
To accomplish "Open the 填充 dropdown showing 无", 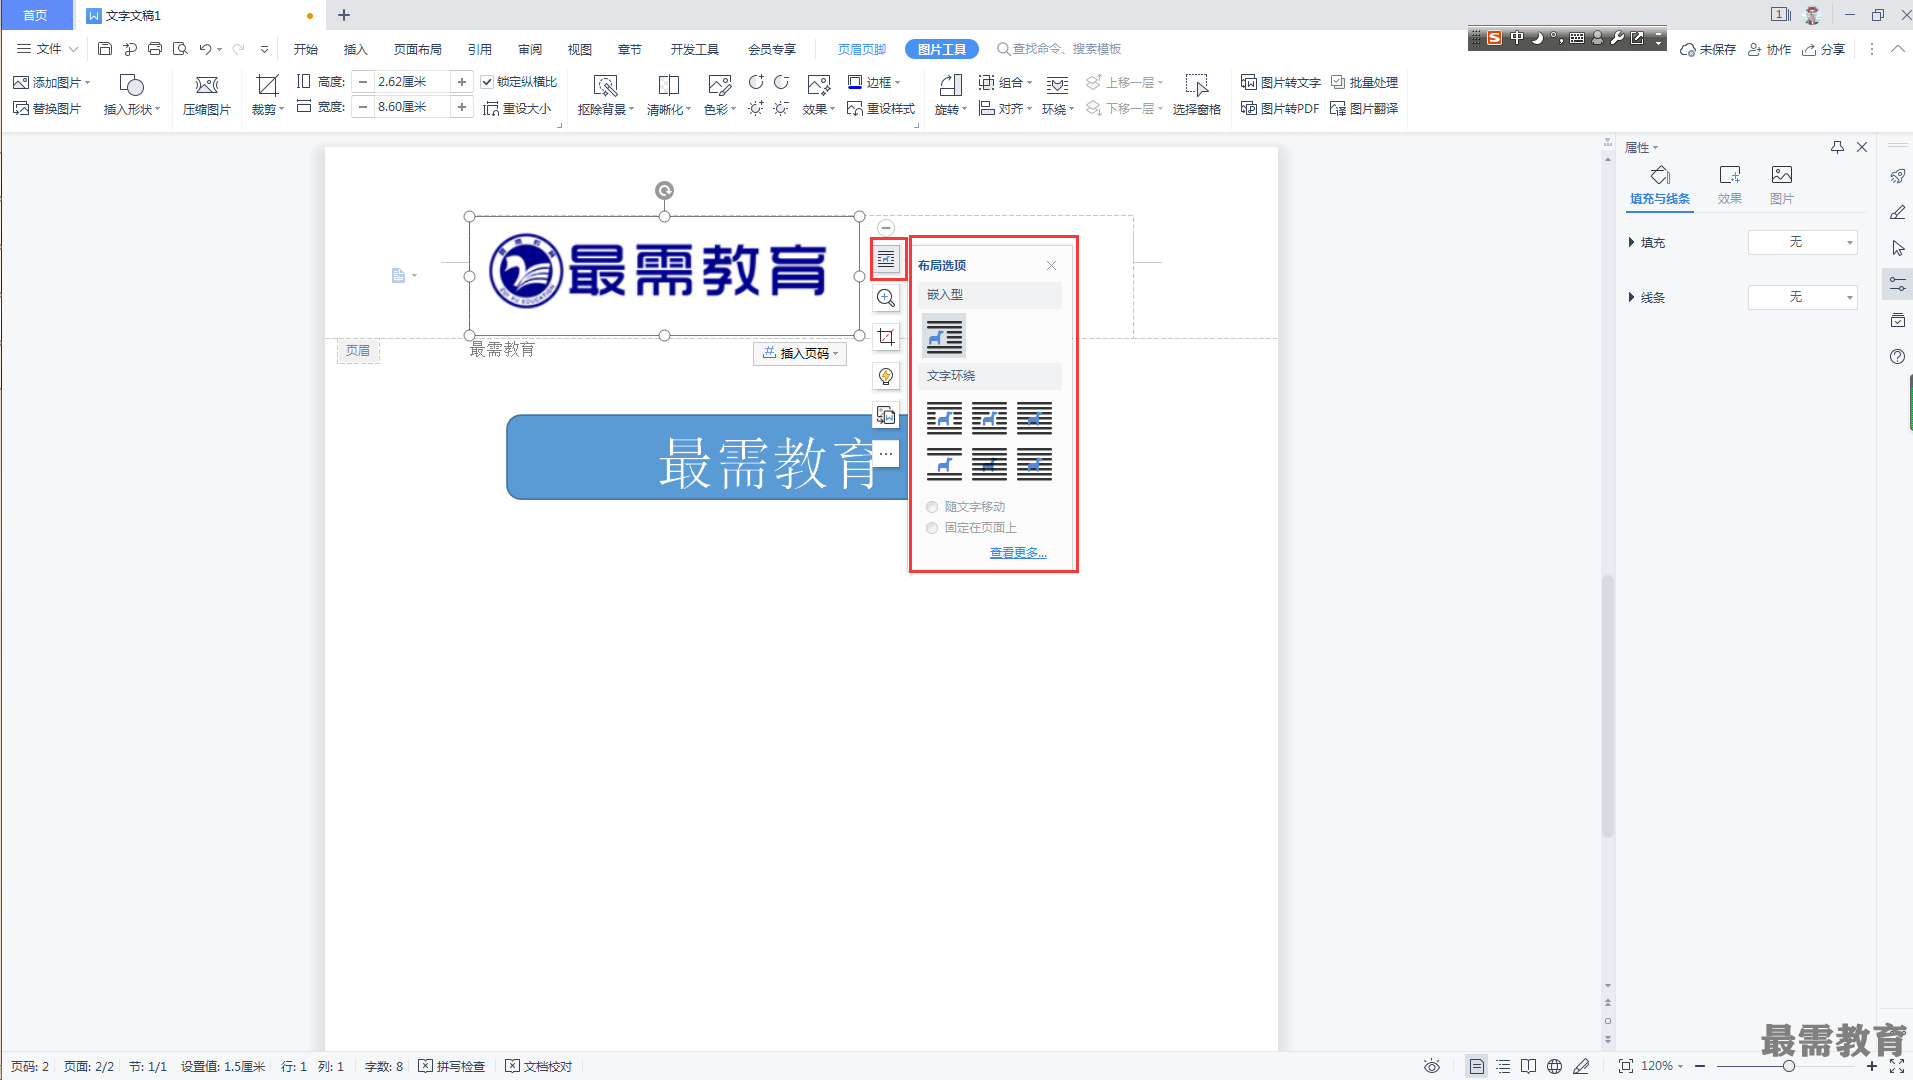I will (x=1802, y=242).
